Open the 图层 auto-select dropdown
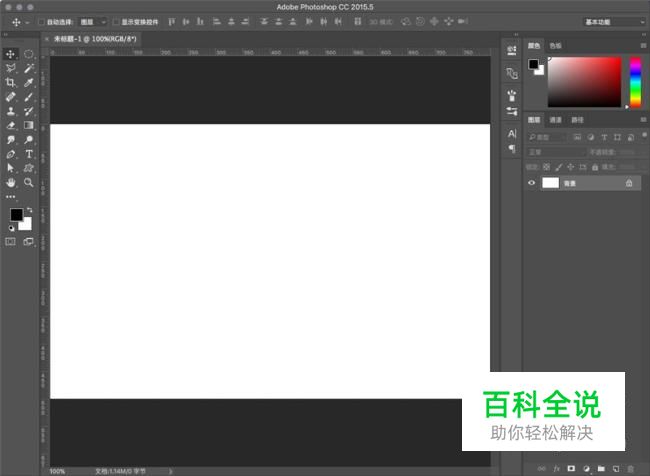The image size is (650, 476). (92, 21)
